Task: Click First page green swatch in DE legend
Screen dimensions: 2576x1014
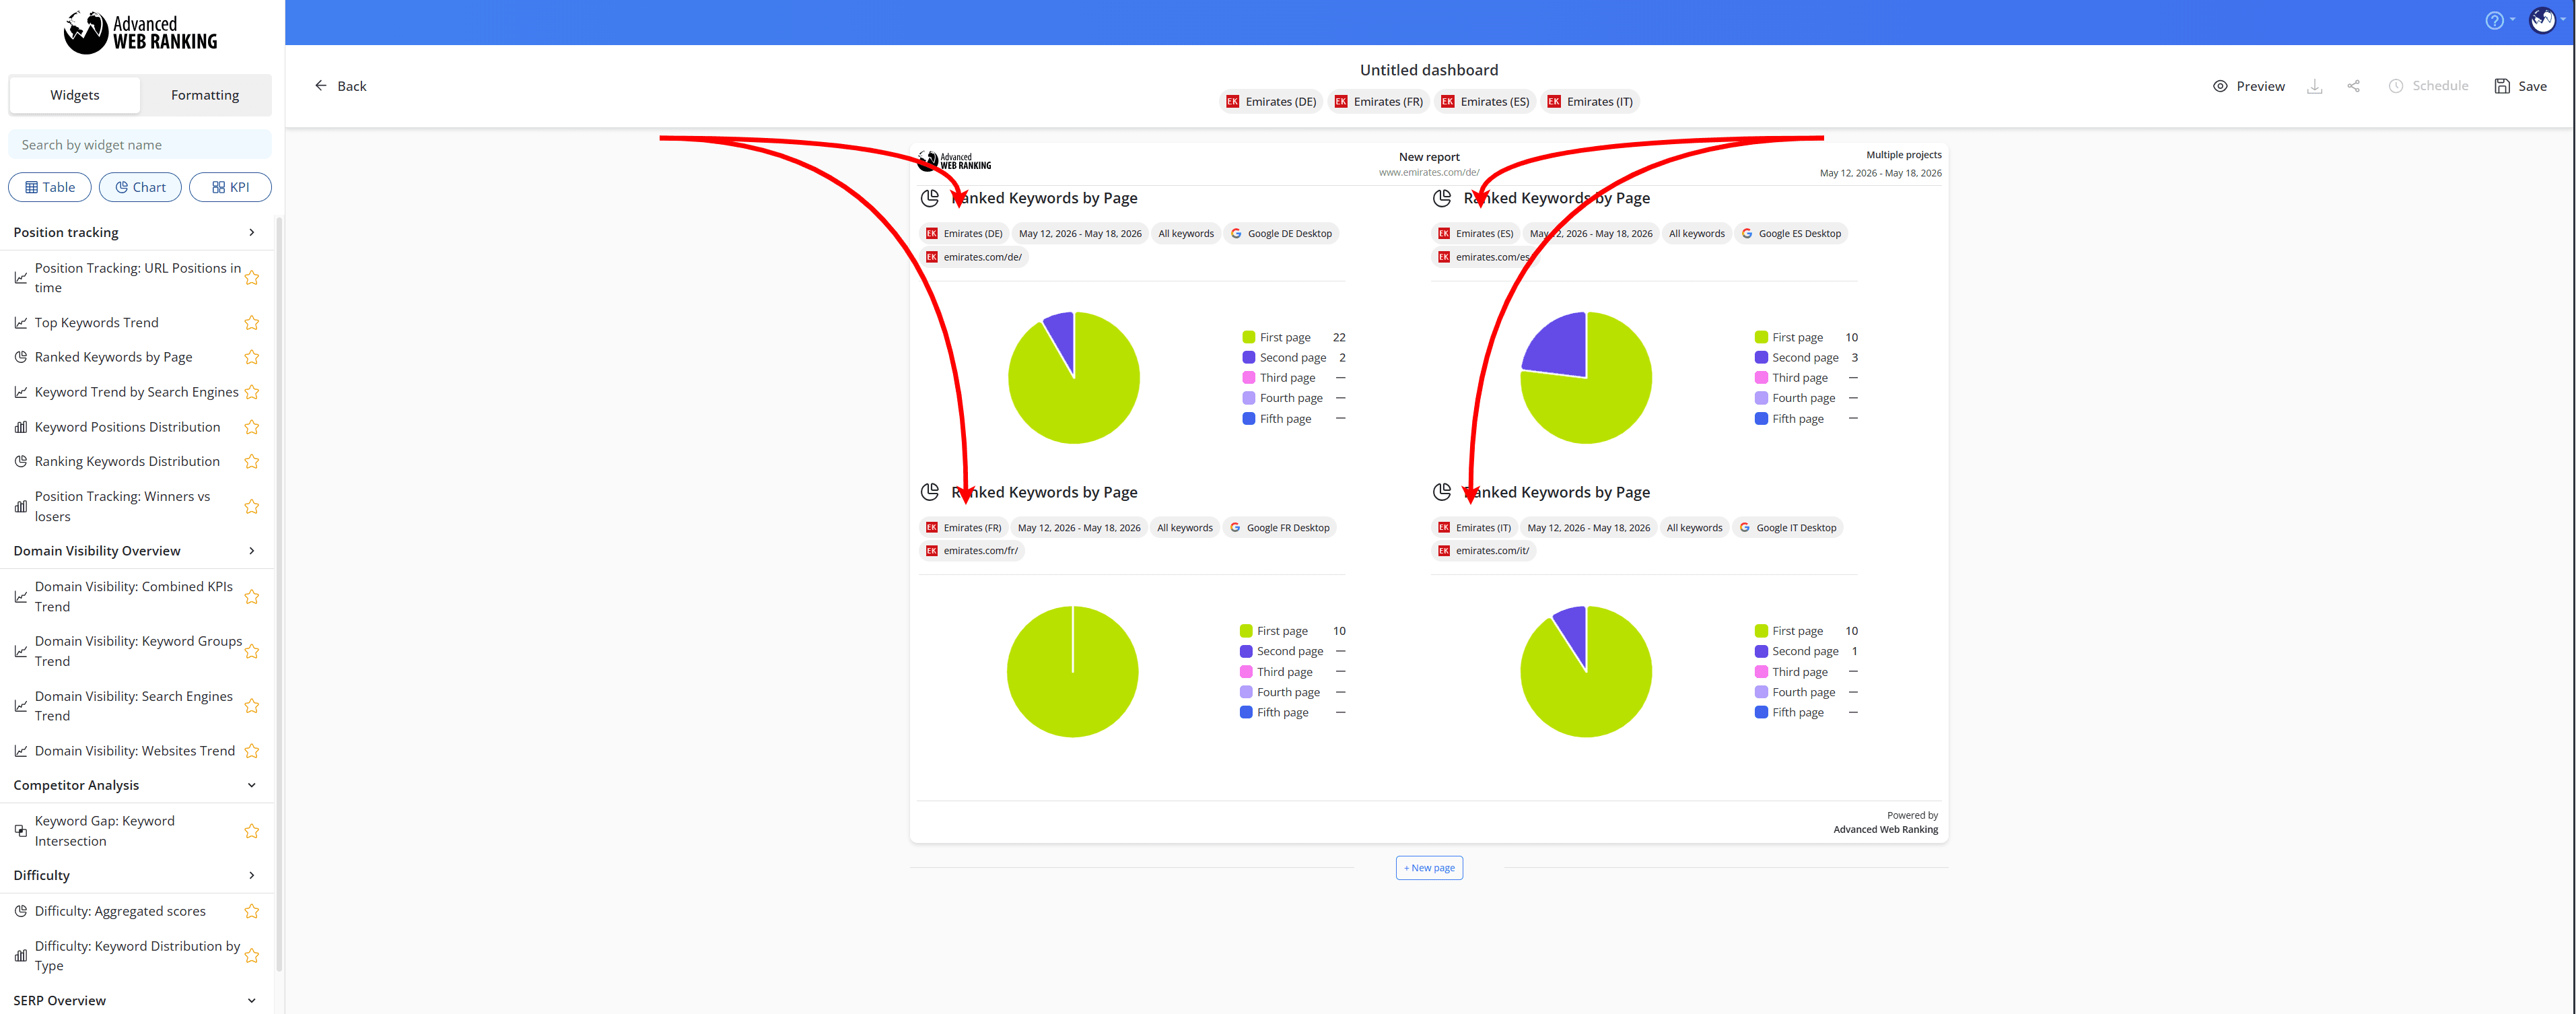Action: coord(1249,337)
